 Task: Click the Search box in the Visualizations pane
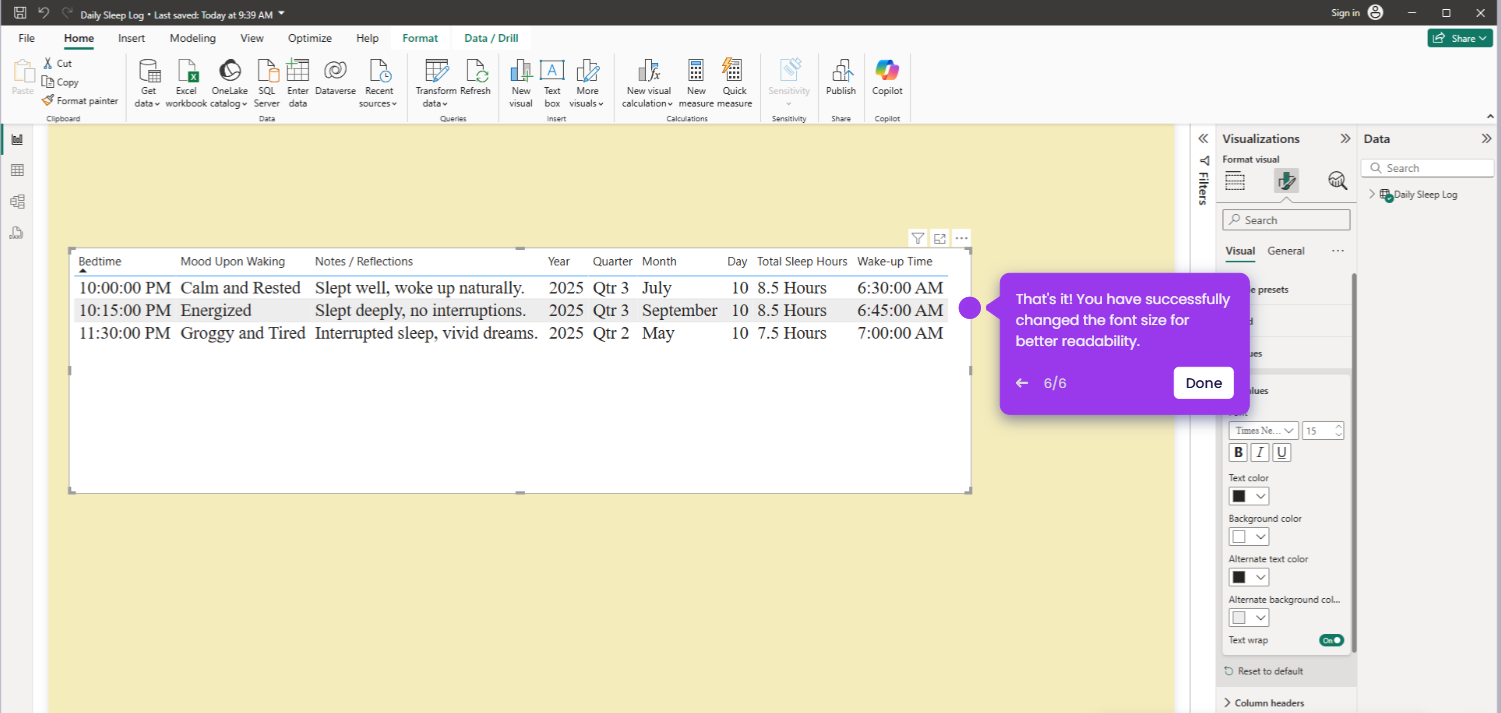point(1286,219)
